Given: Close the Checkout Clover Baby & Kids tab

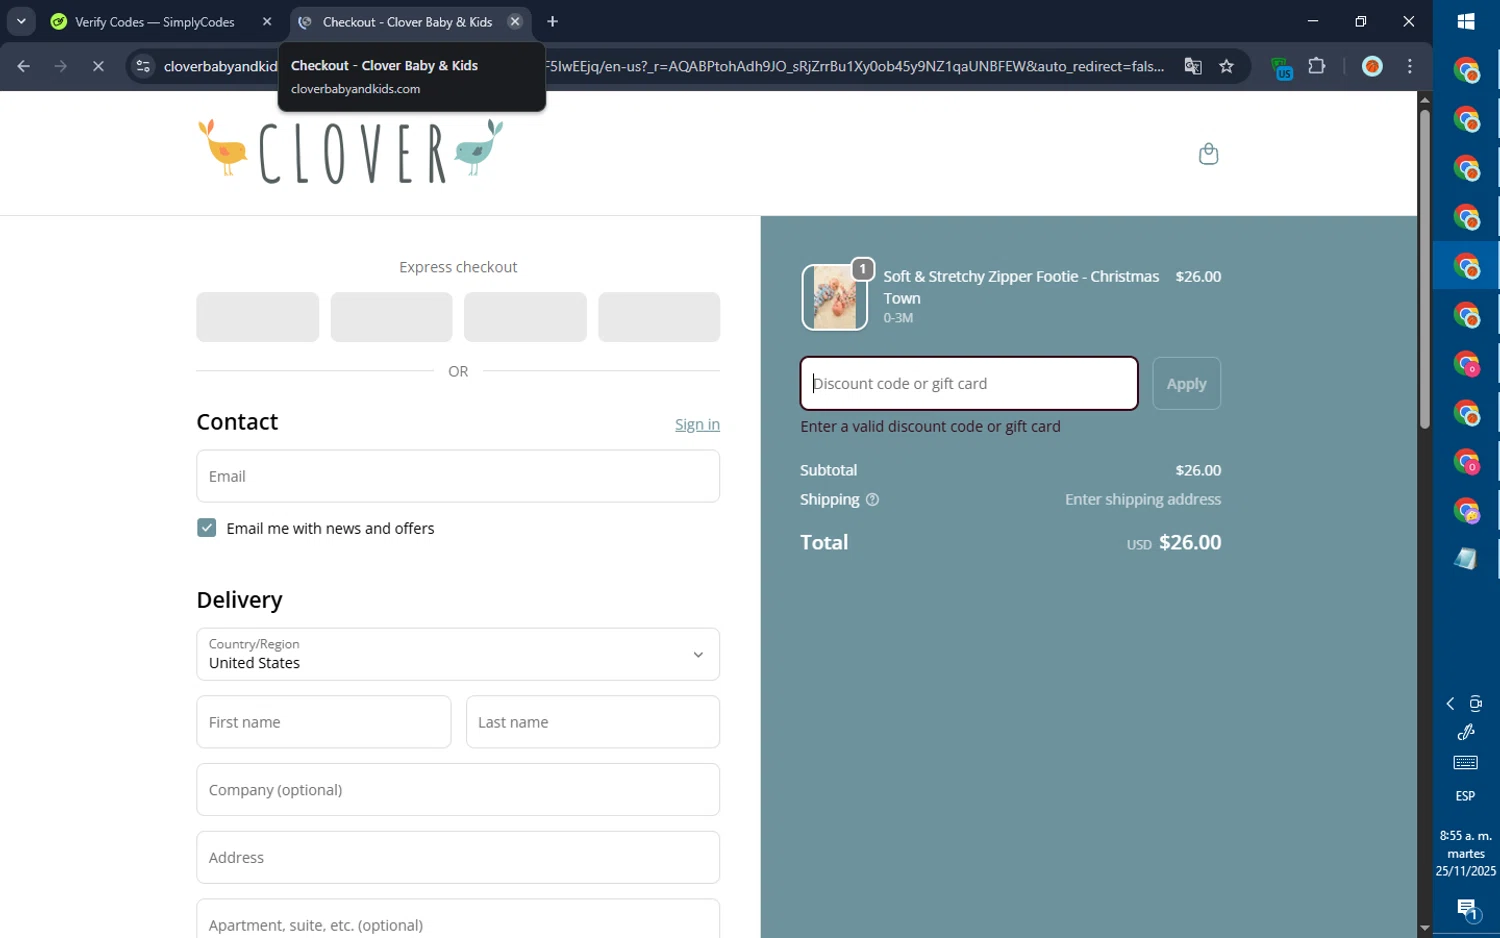Looking at the screenshot, I should [515, 21].
